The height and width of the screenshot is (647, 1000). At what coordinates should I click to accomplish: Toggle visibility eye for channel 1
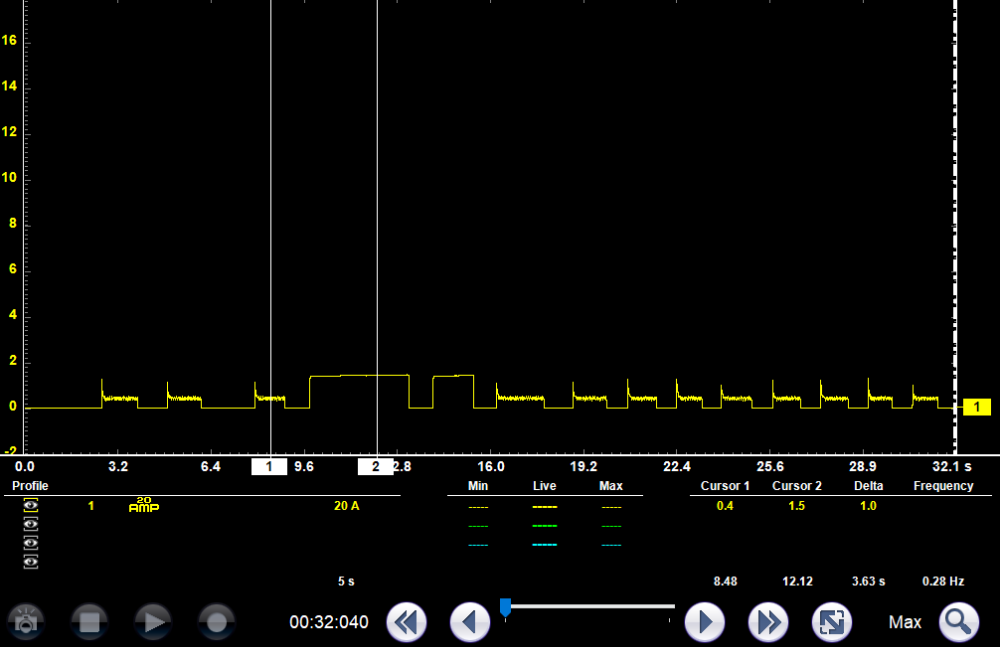(31, 506)
